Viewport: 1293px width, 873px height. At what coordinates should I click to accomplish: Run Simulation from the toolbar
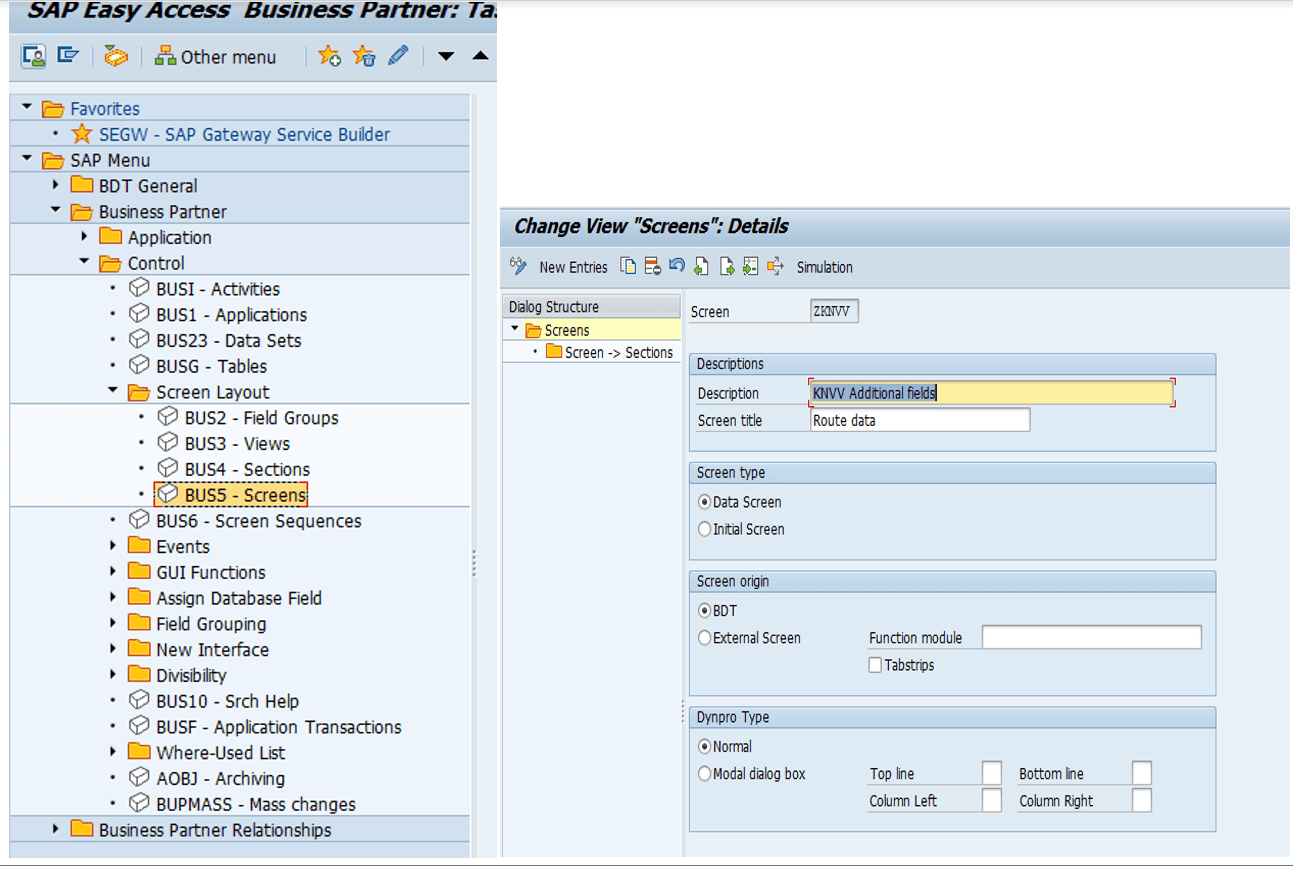point(825,267)
